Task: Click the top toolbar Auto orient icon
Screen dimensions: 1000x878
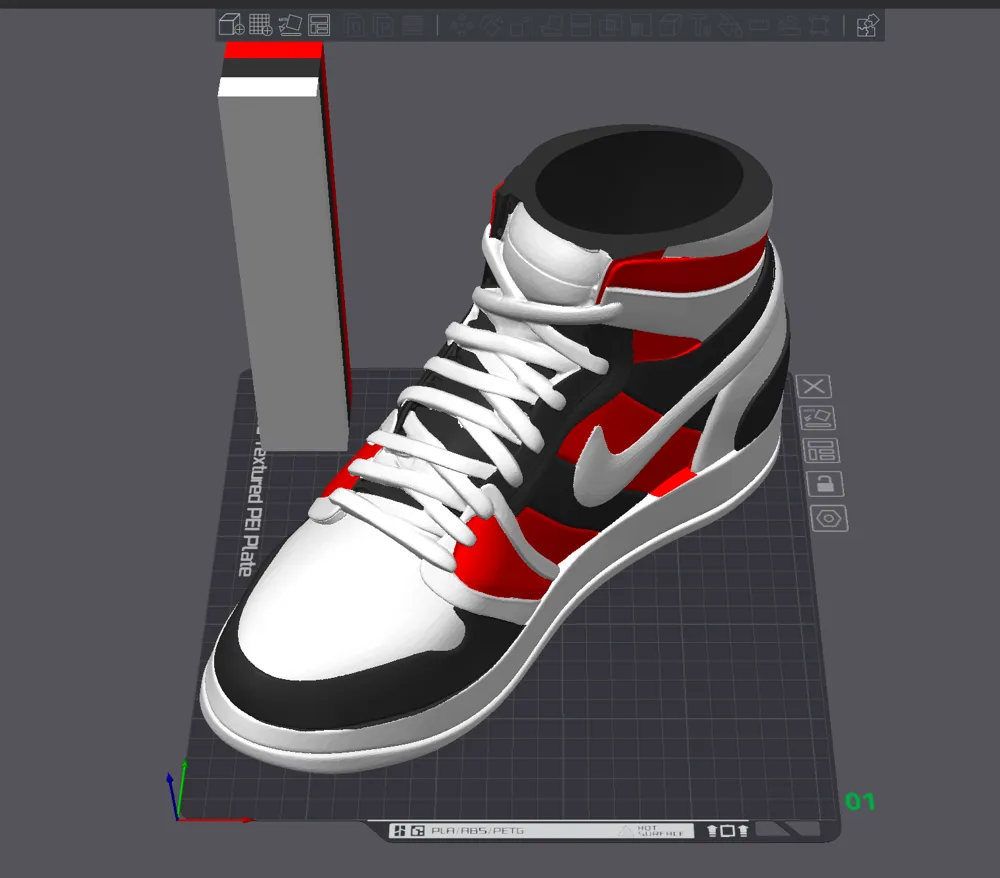Action: (x=290, y=25)
